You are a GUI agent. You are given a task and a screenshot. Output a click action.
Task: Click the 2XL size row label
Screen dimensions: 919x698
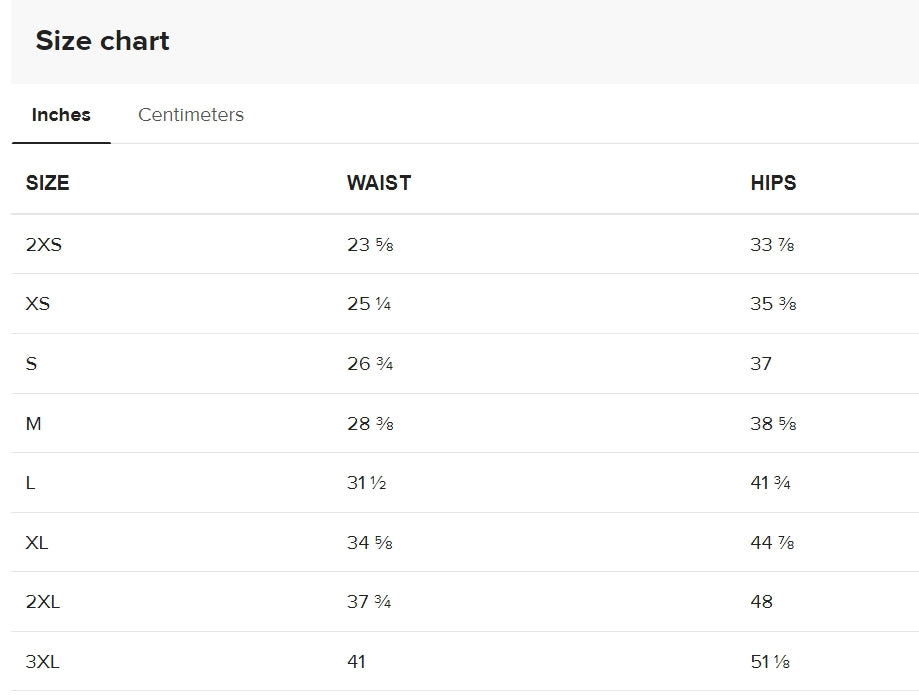(x=43, y=602)
